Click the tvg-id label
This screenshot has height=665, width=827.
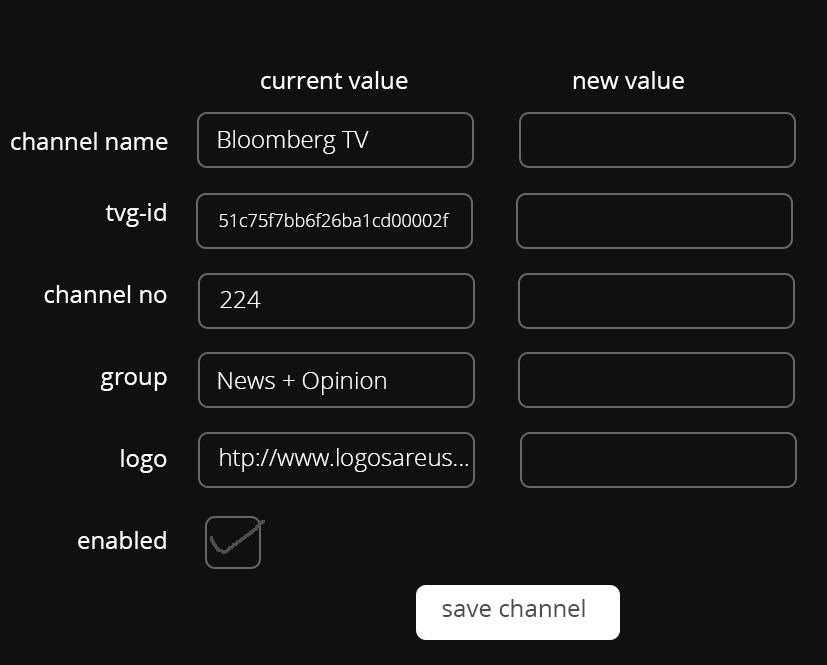(x=137, y=213)
